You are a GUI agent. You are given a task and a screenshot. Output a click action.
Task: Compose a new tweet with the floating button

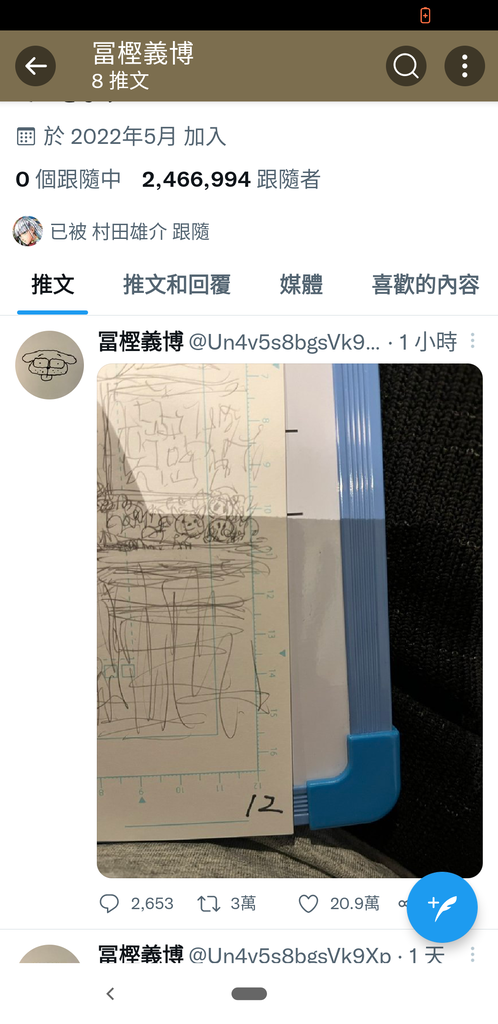(442, 907)
